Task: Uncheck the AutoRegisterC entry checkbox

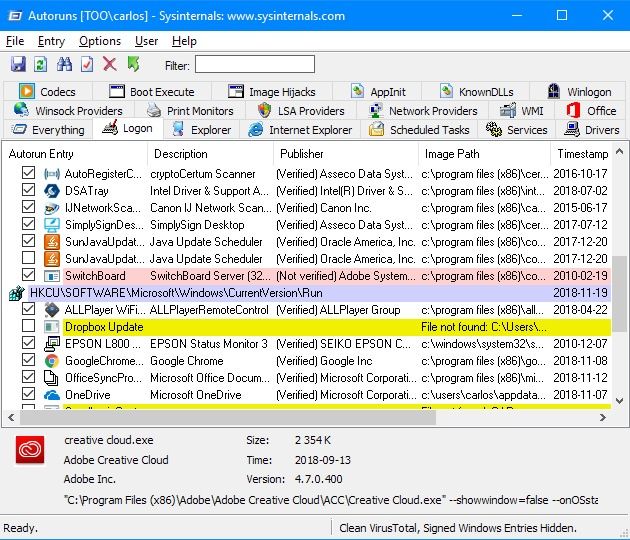Action: click(28, 173)
